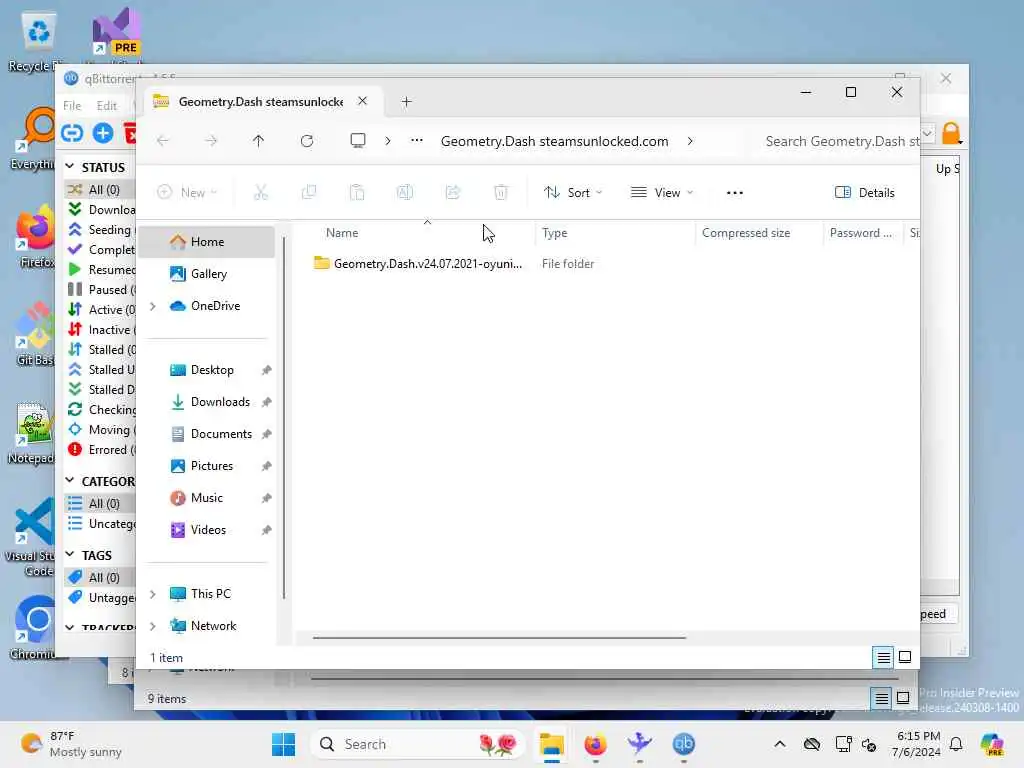Navigate up one folder level

point(259,141)
